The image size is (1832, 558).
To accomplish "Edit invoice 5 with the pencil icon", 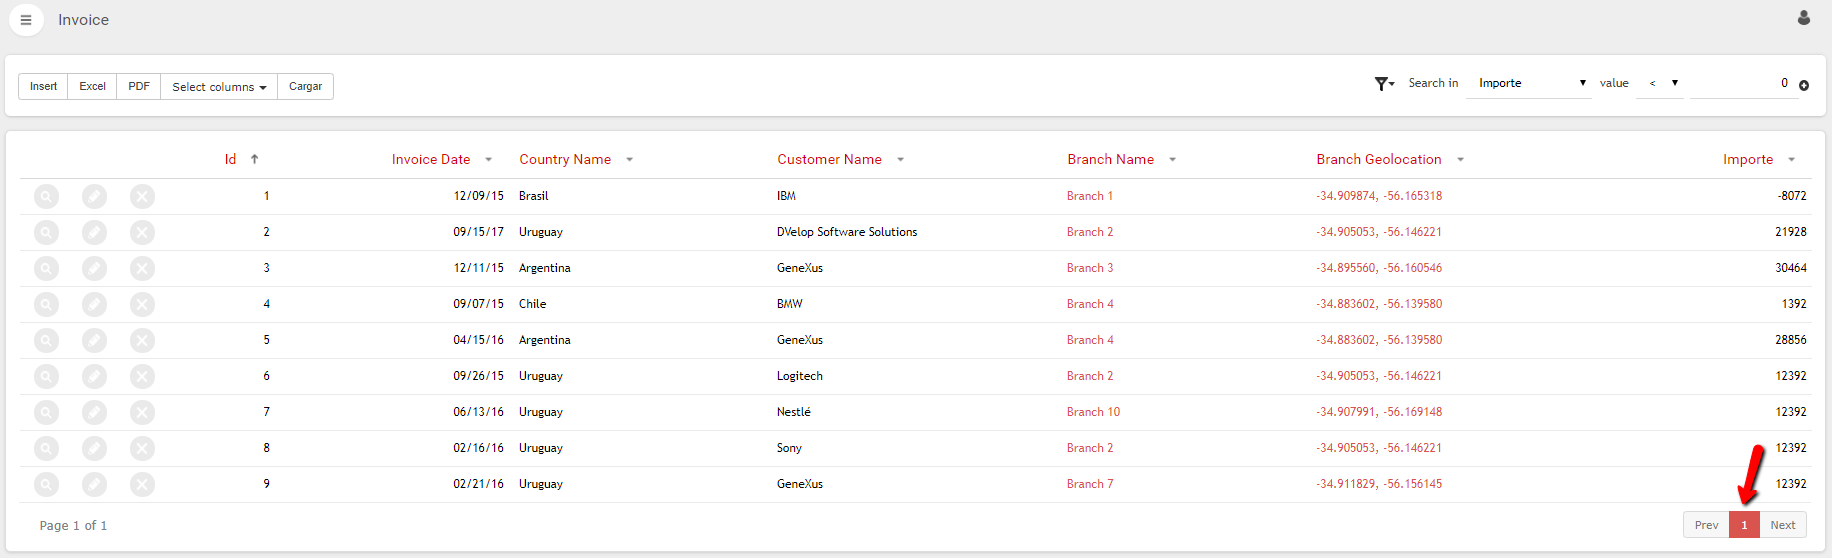I will (94, 341).
